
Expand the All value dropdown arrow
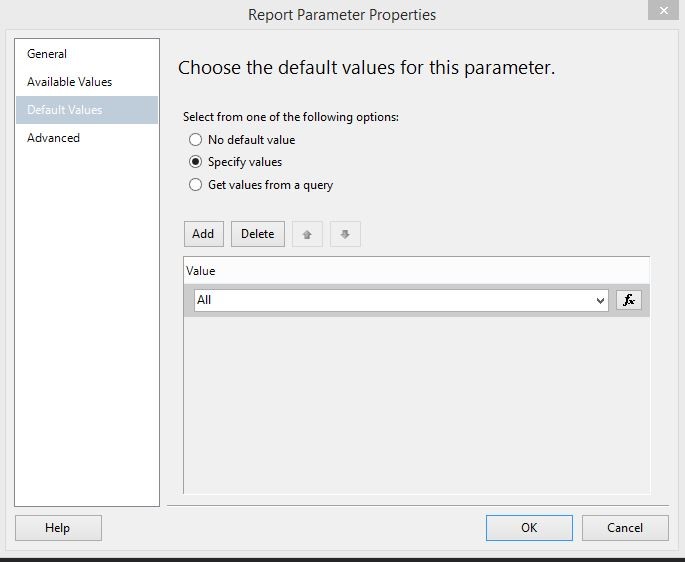(600, 300)
